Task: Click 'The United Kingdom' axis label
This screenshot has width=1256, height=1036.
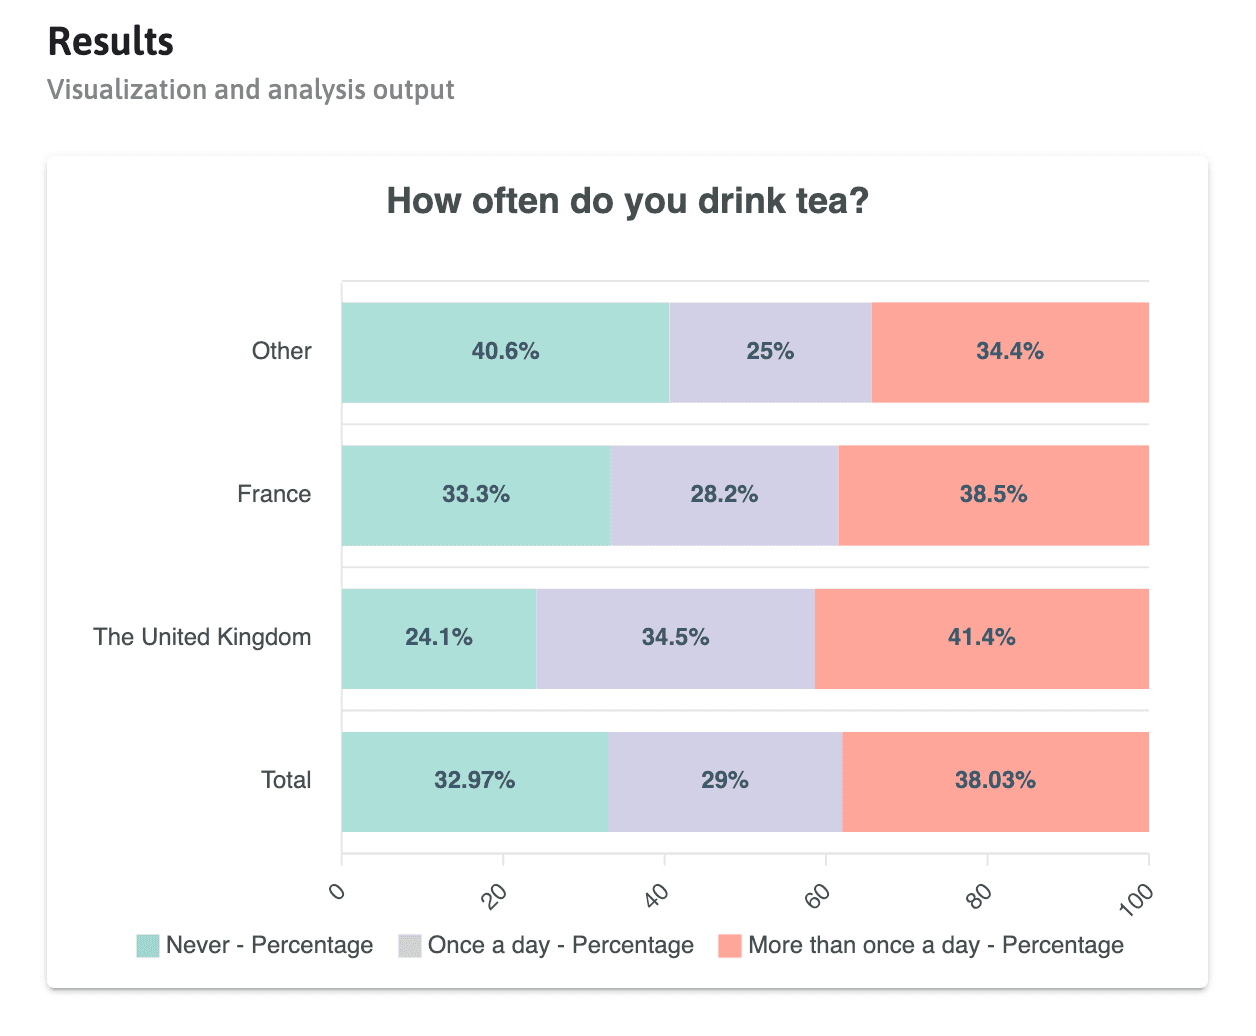Action: [x=202, y=638]
